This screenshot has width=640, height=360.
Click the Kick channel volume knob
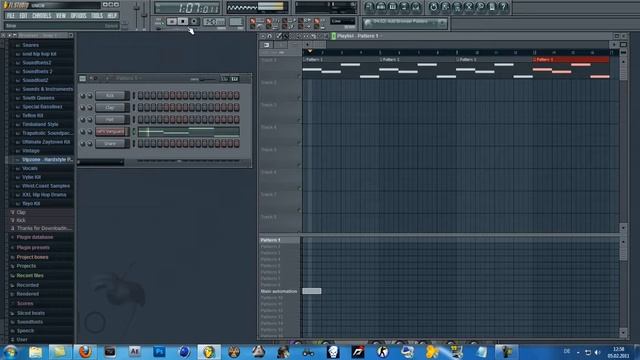(90, 96)
